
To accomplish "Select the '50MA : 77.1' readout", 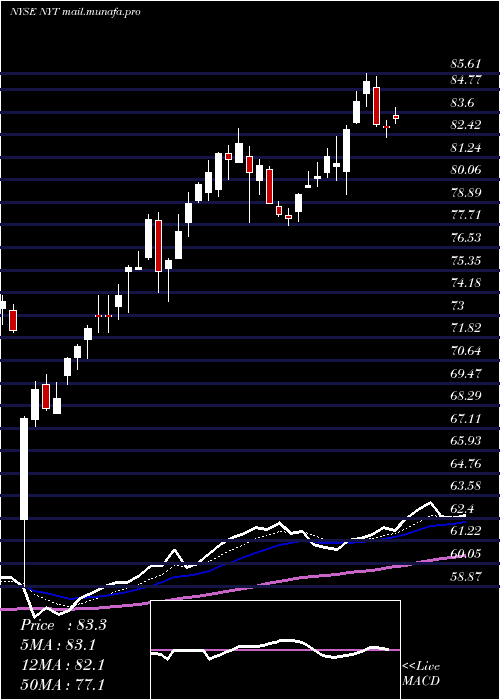I will pos(62,684).
